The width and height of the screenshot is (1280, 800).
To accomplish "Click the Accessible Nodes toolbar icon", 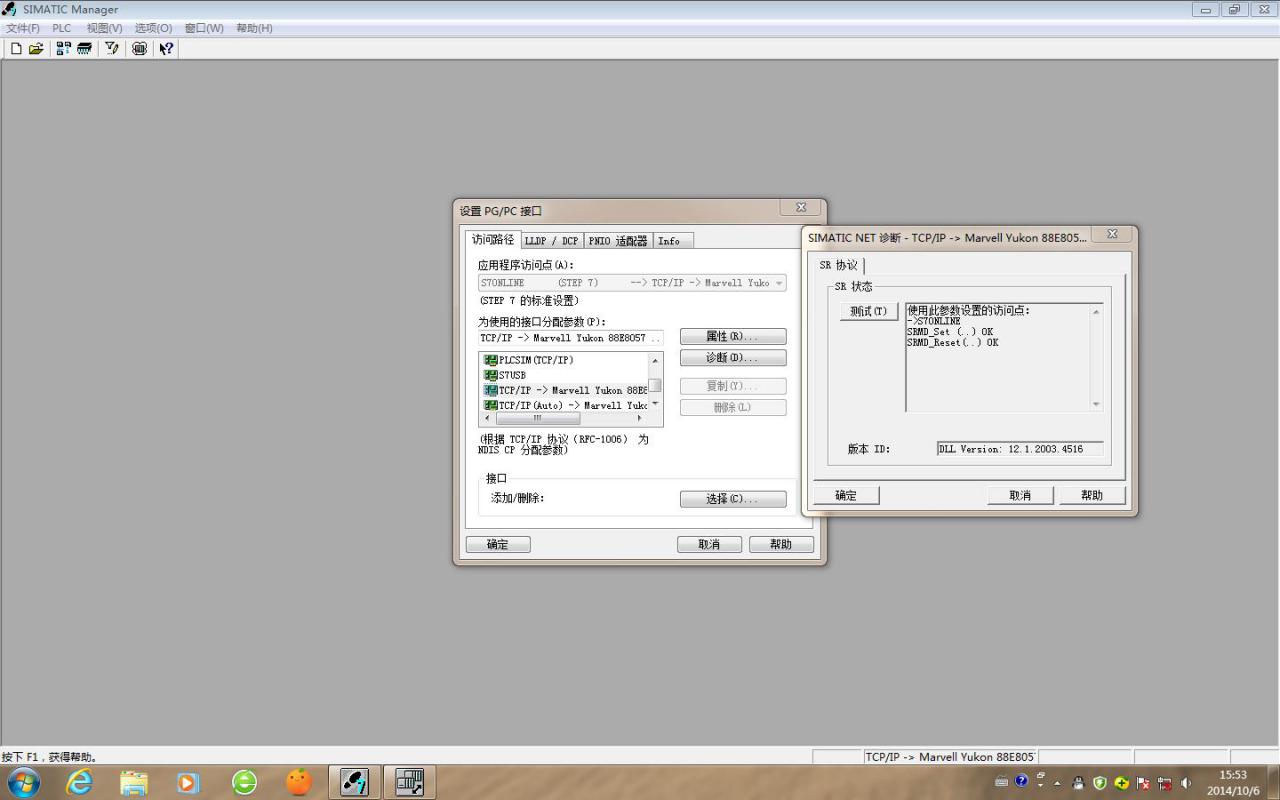I will pos(63,48).
